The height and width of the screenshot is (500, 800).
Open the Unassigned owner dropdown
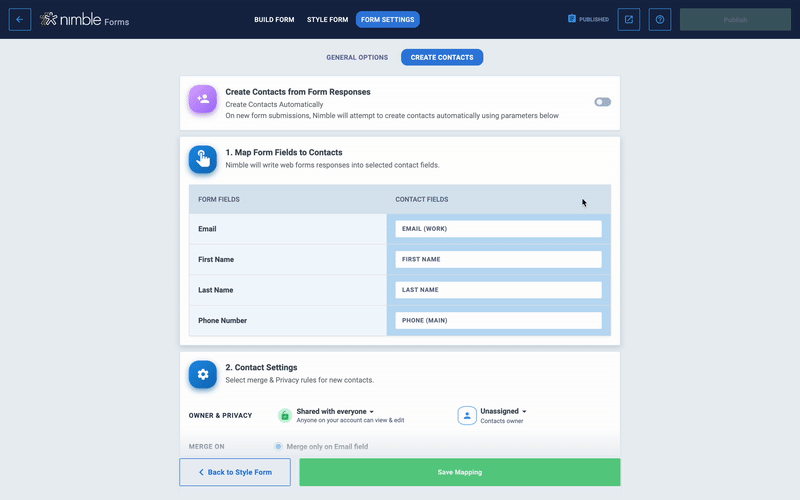click(503, 411)
